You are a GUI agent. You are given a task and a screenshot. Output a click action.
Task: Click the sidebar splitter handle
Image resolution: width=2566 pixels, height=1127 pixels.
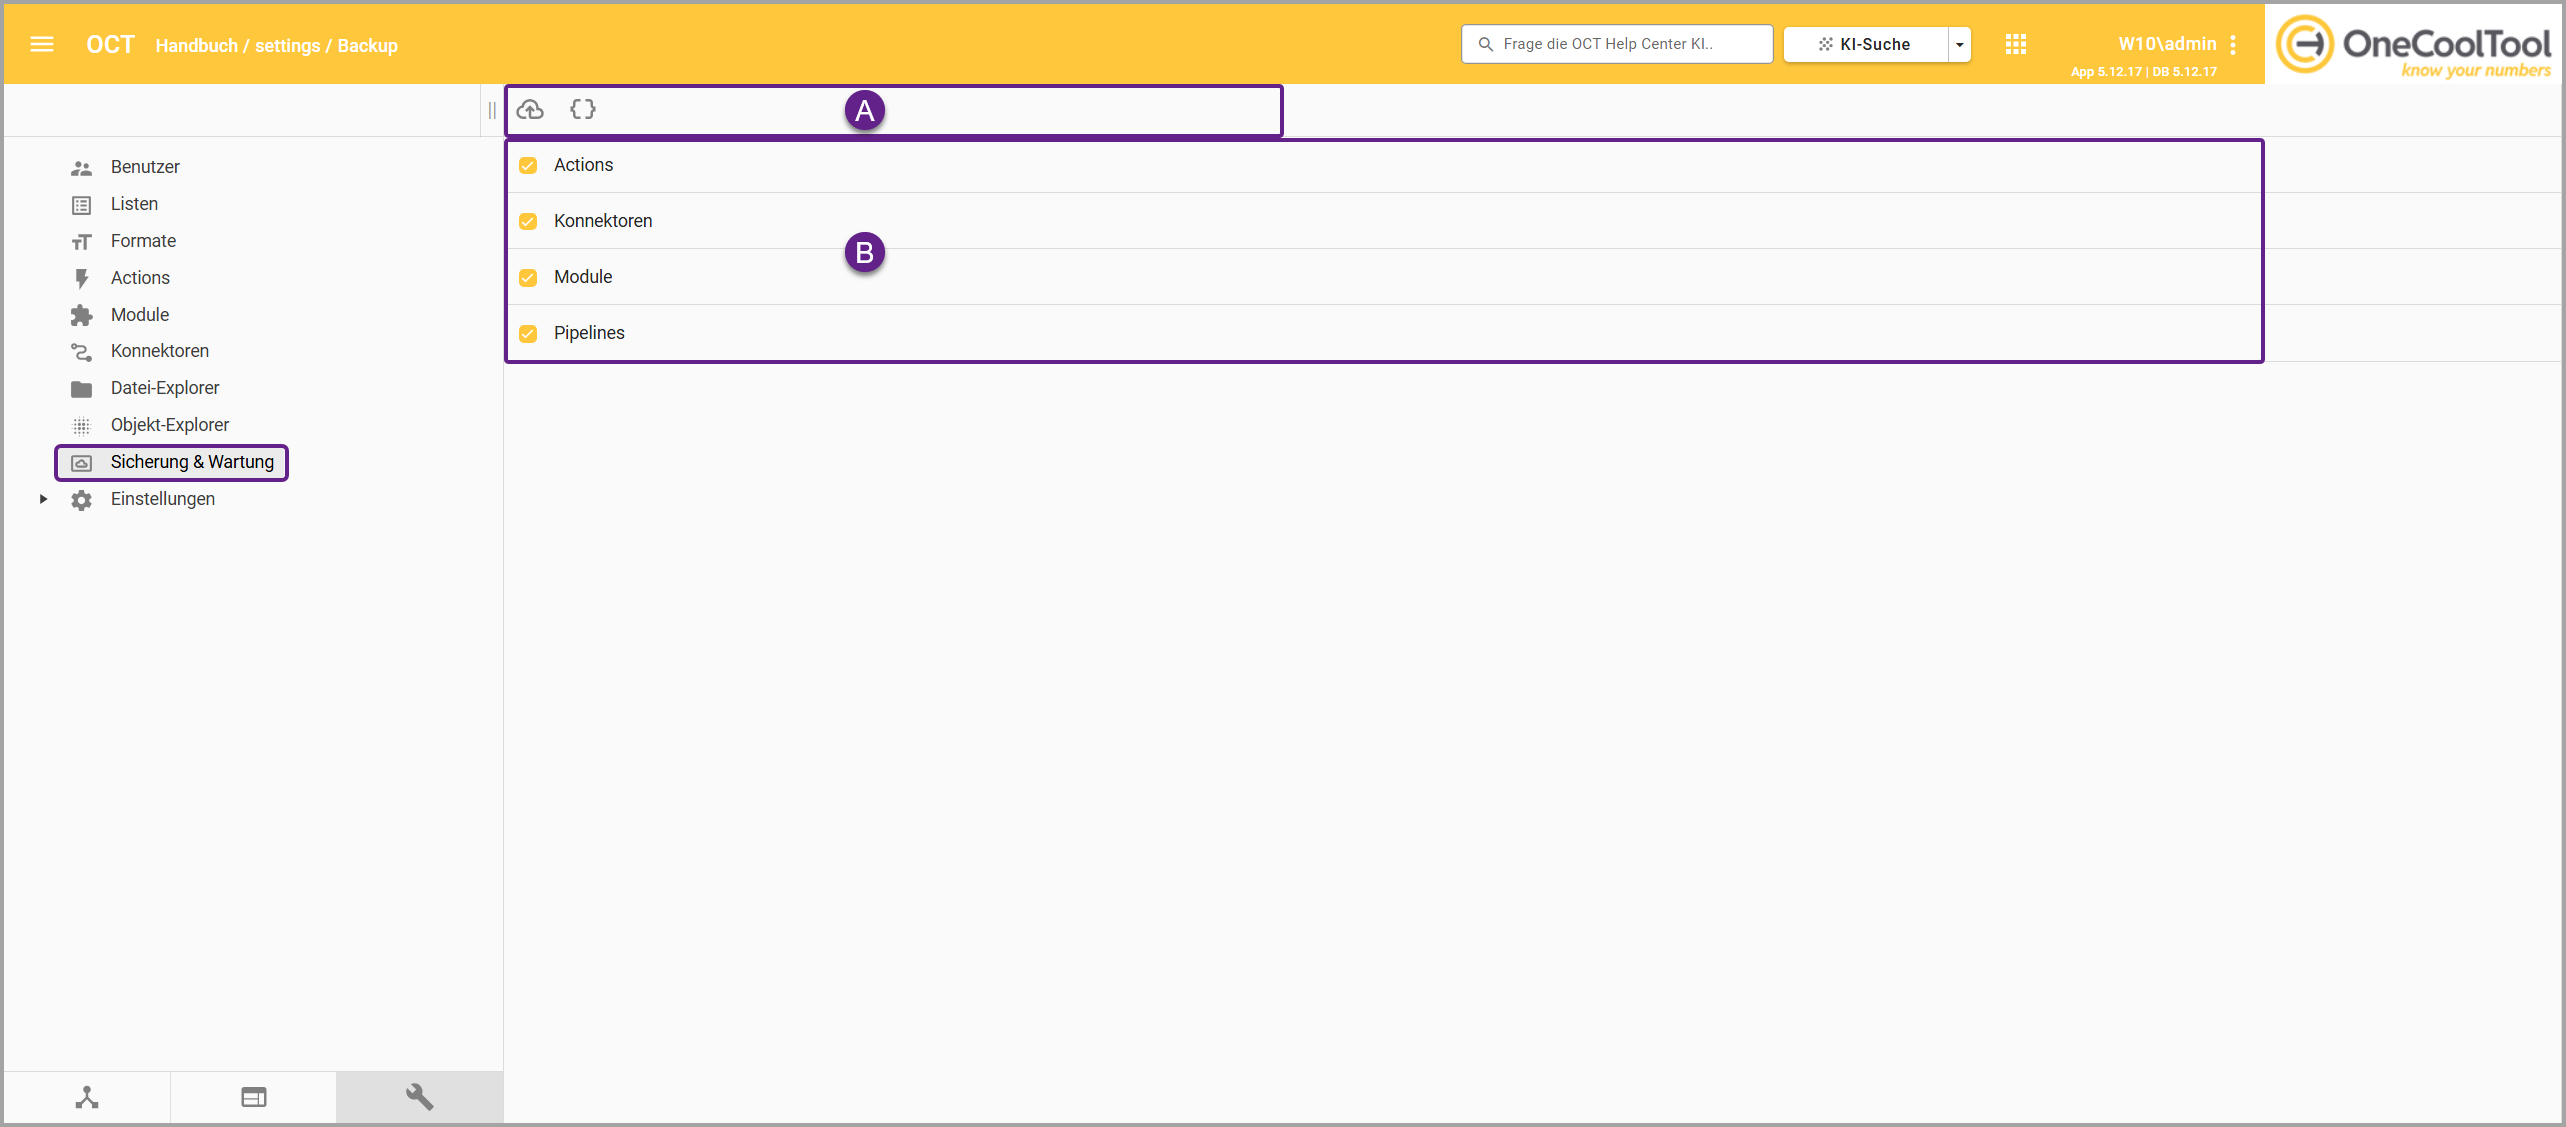click(x=492, y=110)
